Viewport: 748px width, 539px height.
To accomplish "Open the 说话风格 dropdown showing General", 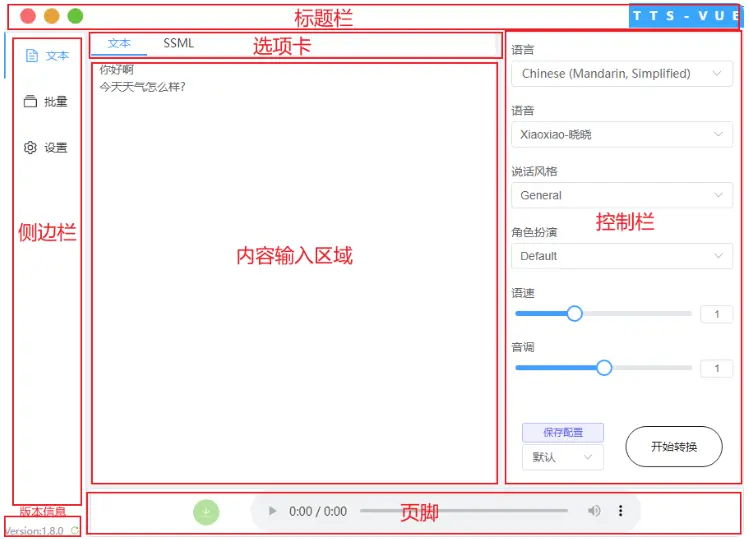I will point(621,195).
